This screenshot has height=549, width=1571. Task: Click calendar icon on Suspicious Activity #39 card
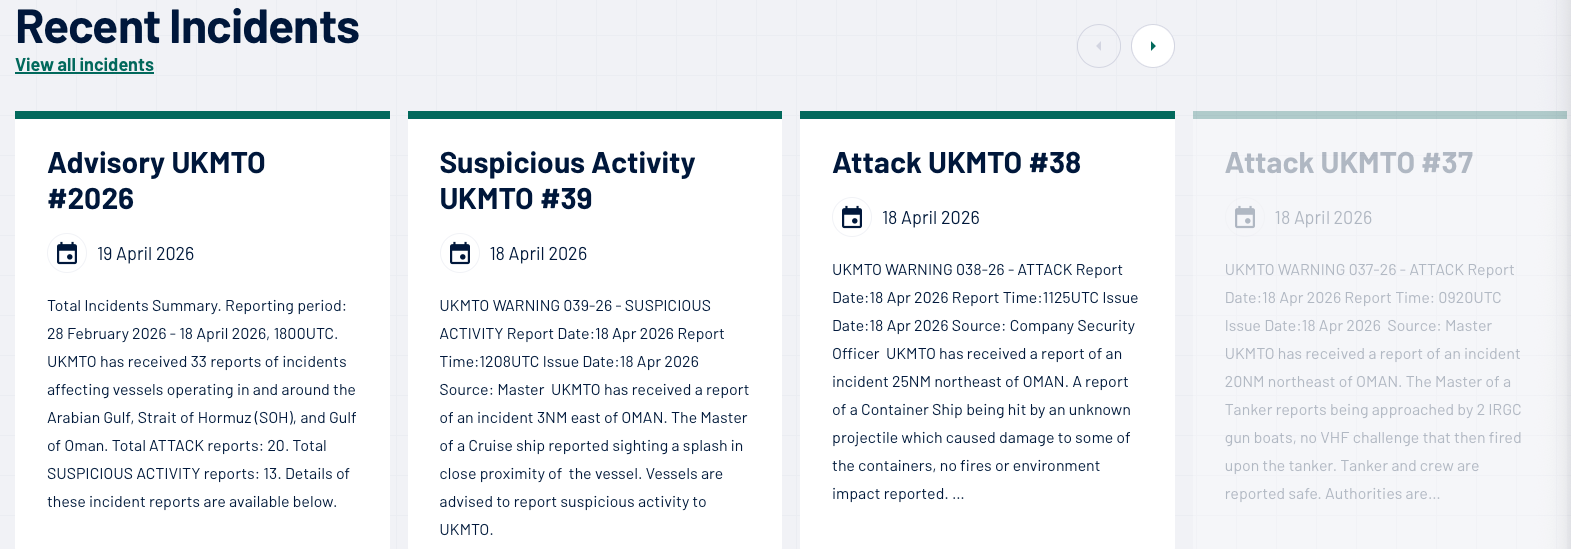460,254
